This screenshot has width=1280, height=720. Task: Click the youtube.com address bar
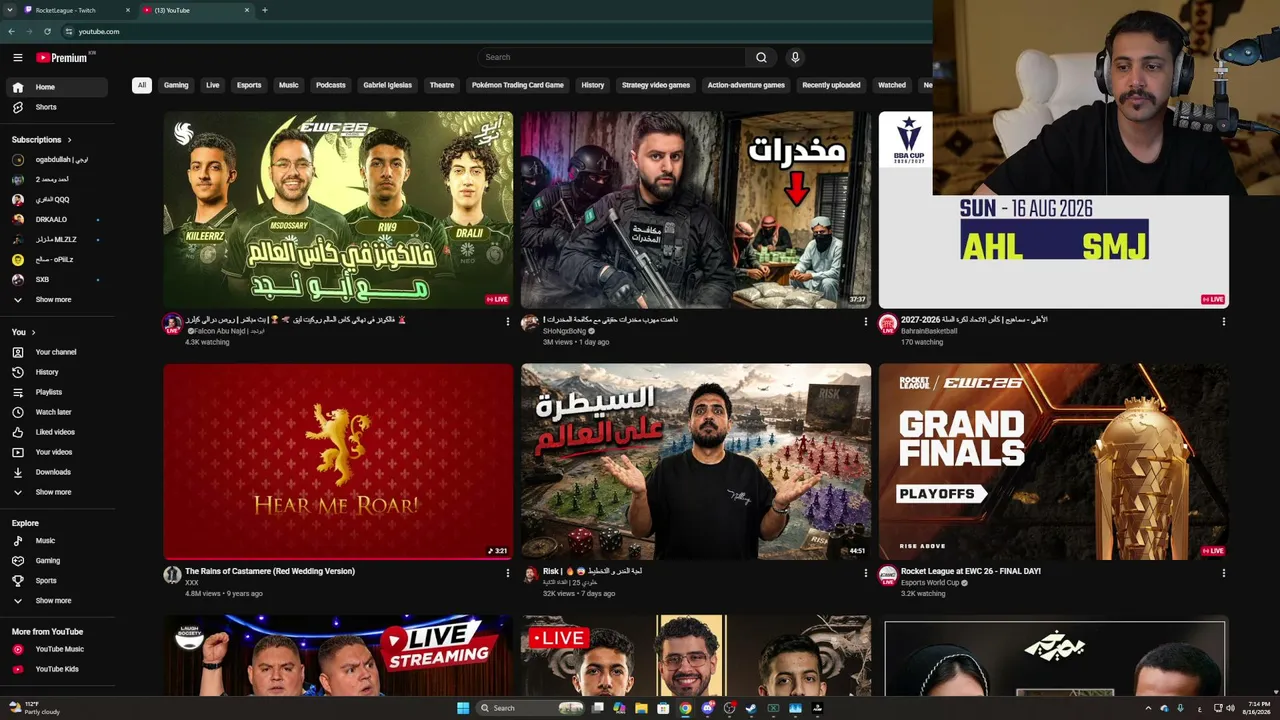[99, 31]
